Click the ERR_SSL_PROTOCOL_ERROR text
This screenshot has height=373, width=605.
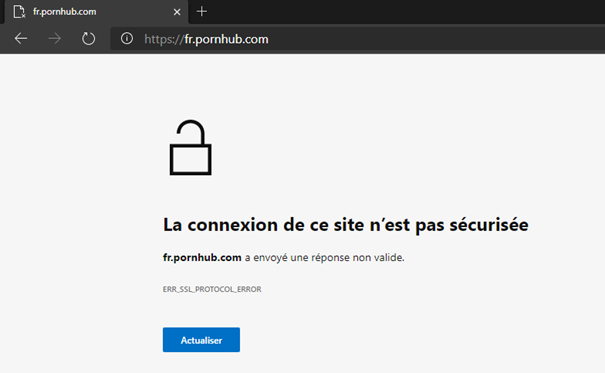[x=212, y=289]
